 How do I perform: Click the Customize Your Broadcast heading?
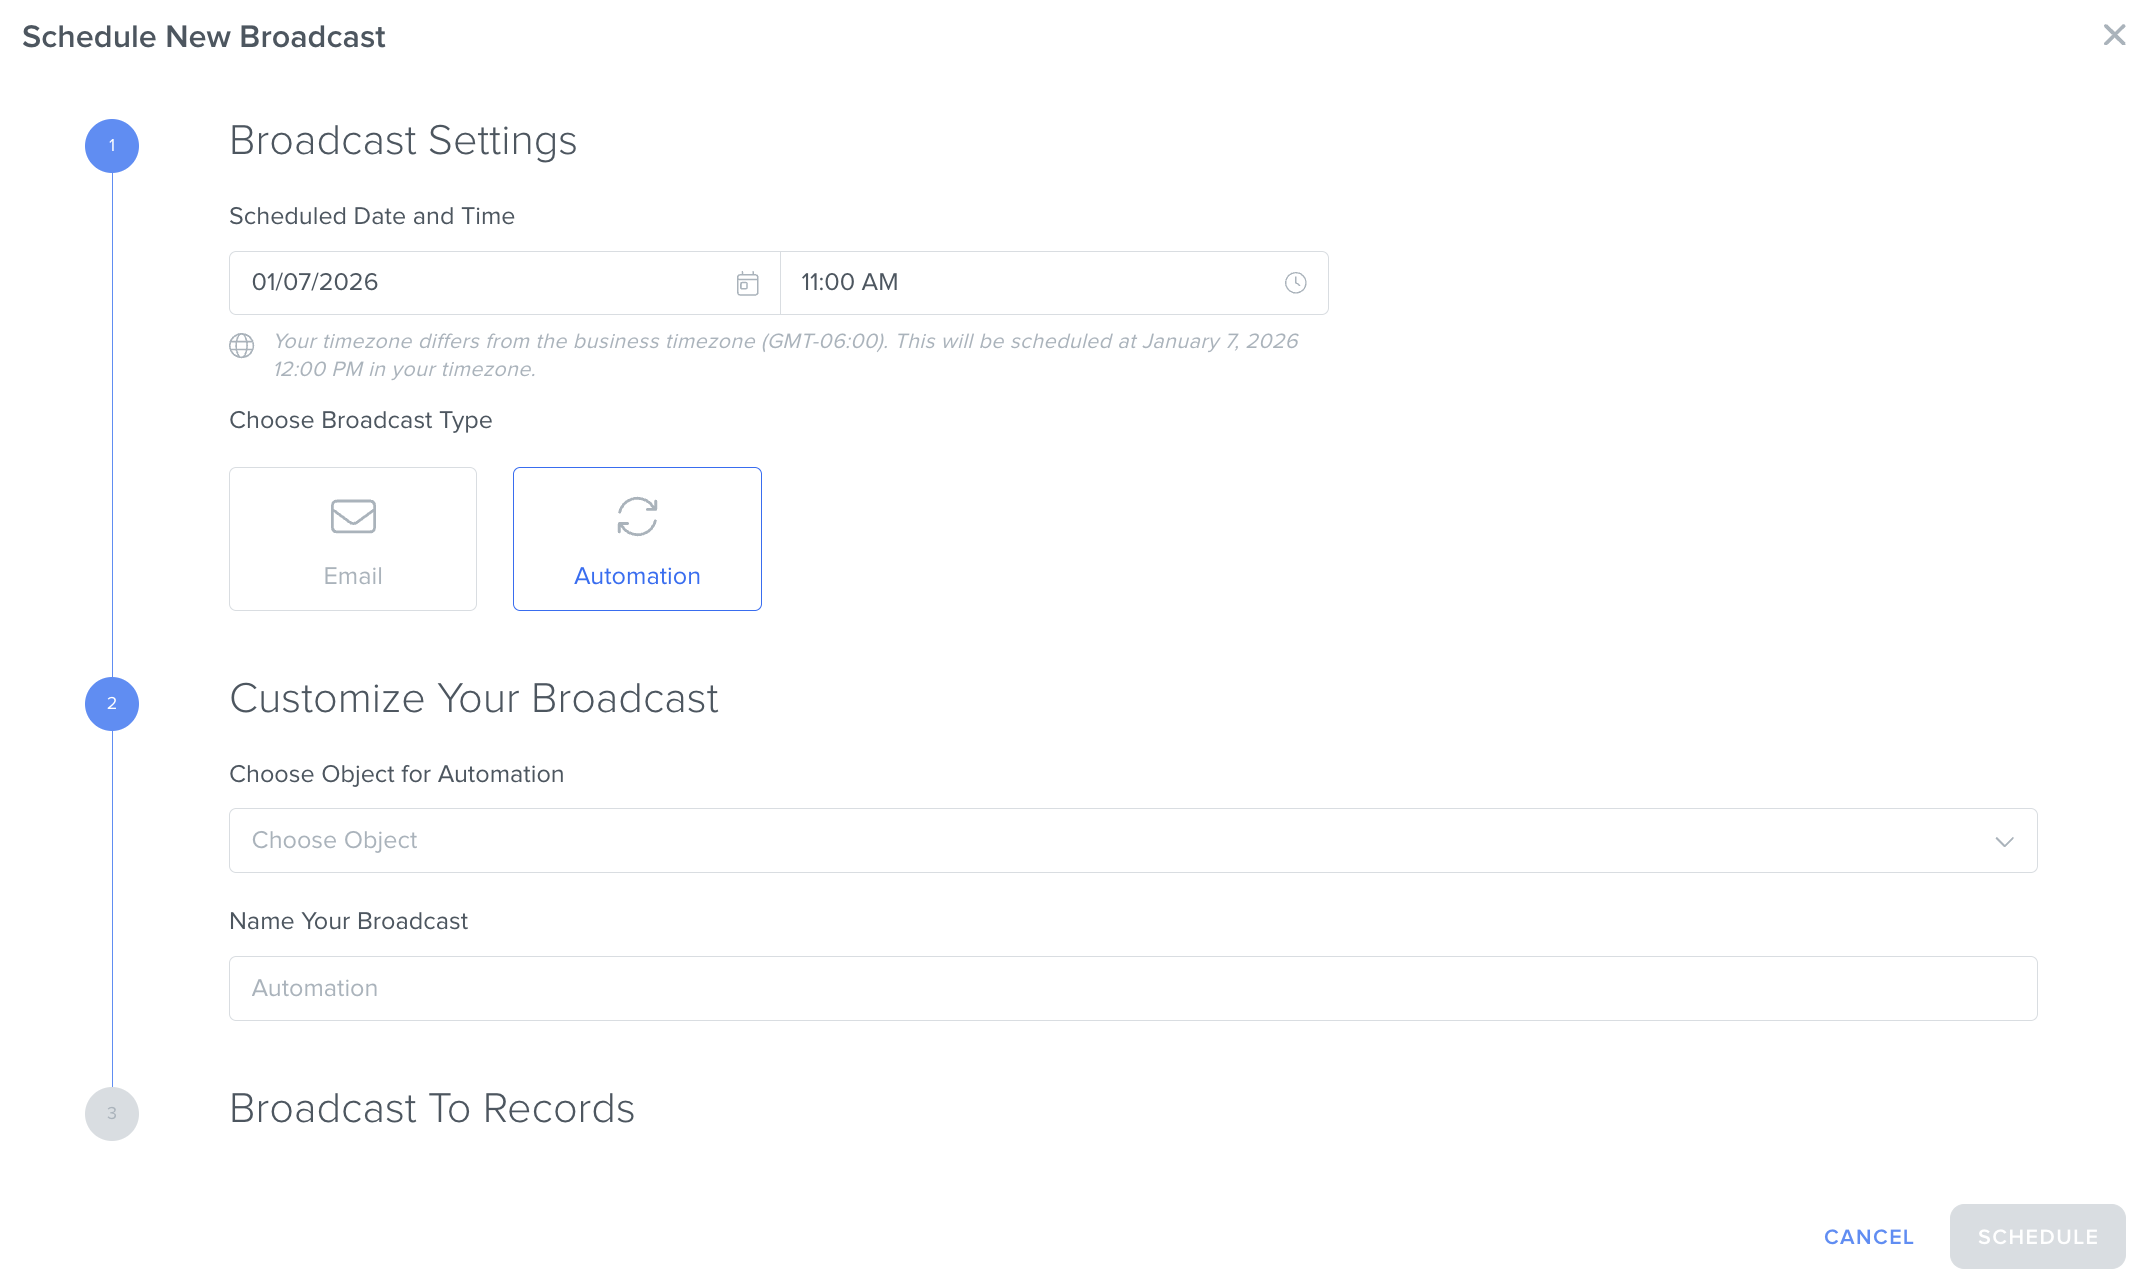[474, 699]
